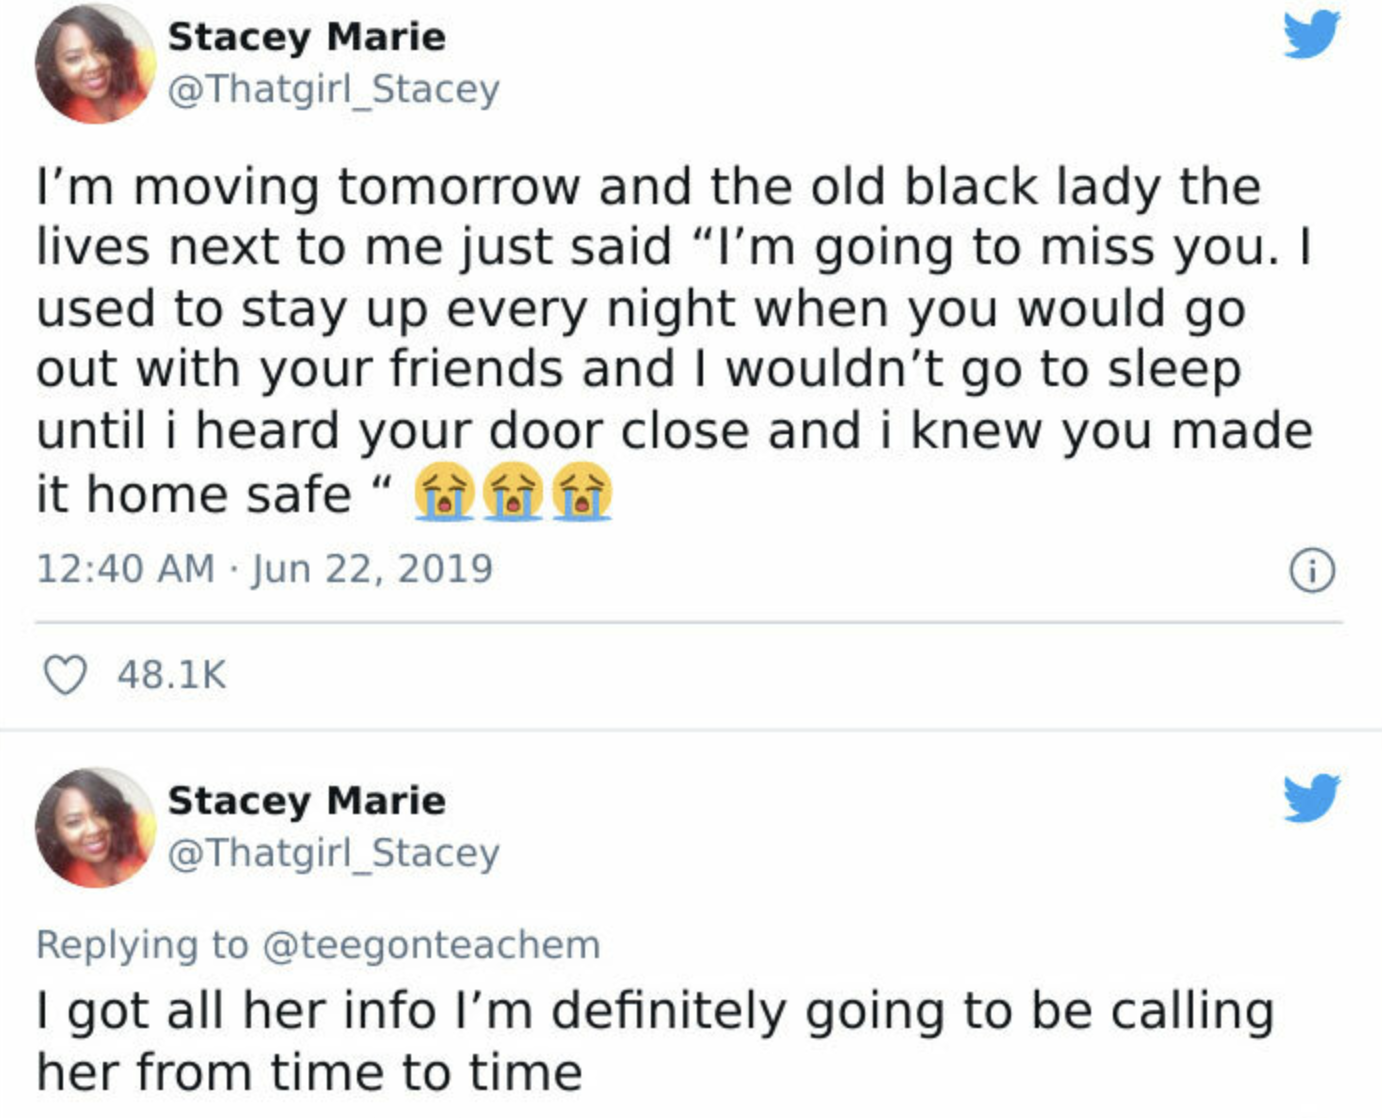This screenshot has width=1382, height=1118.
Task: Click the Twitter bird logo on the first tweet
Action: [x=1311, y=35]
